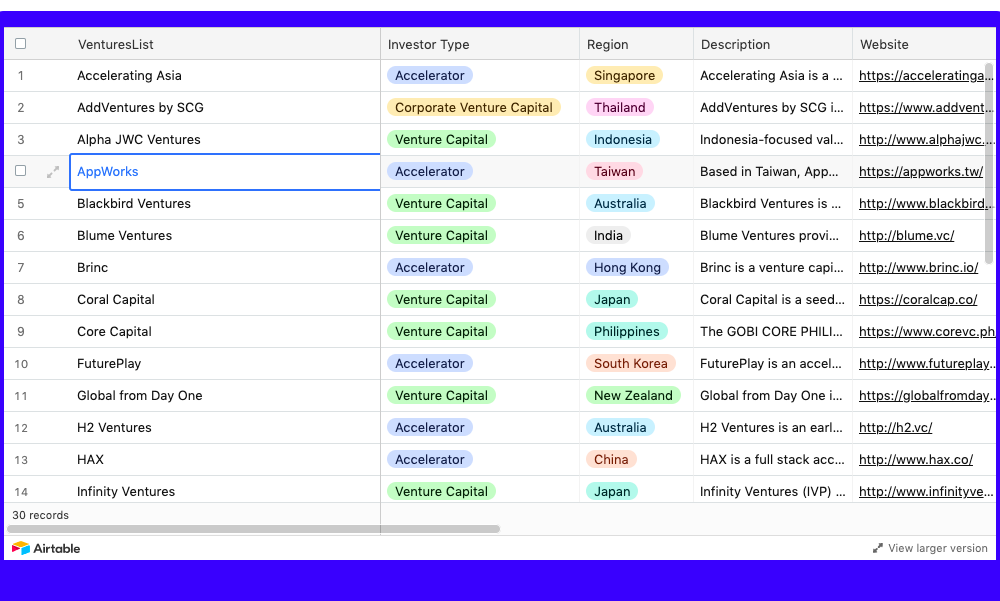Click the Investor Type column header

(x=480, y=44)
